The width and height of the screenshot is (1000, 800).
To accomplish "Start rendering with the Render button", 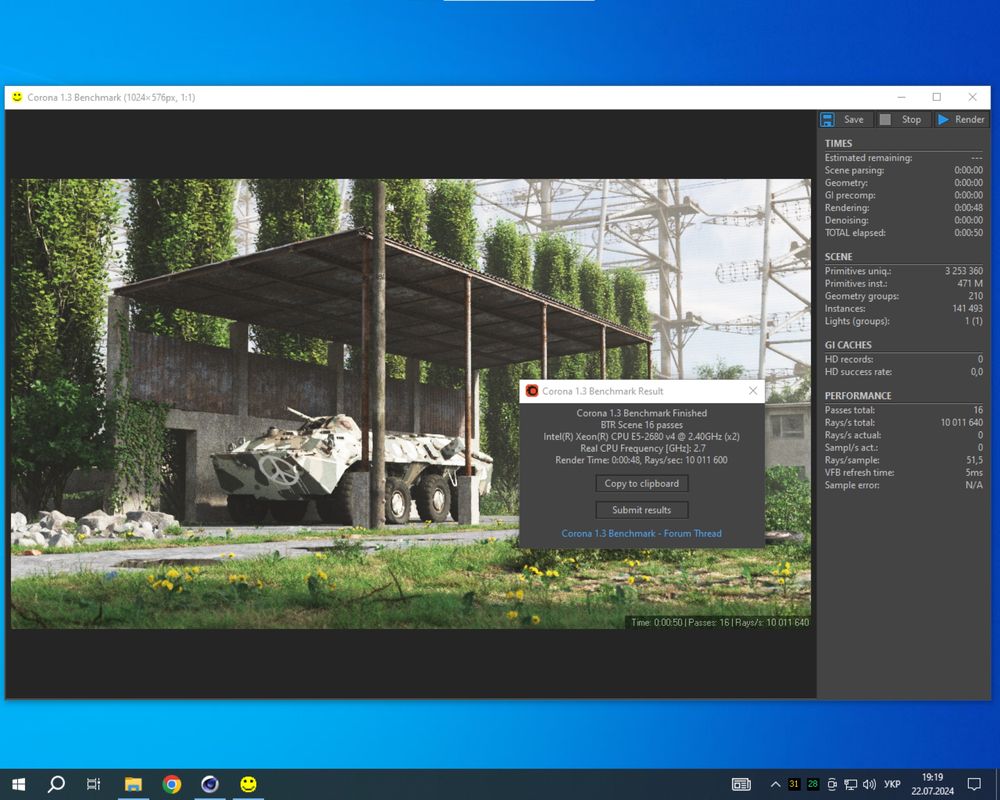I will [x=961, y=119].
